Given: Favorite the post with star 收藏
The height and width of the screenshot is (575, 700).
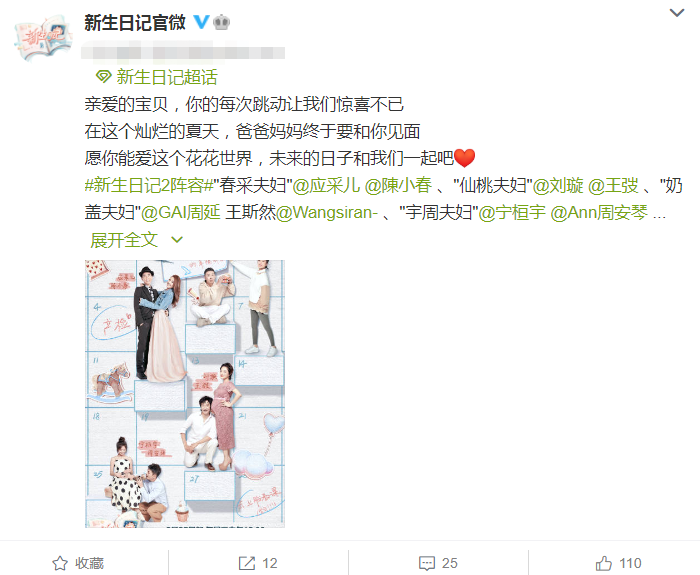Looking at the screenshot, I should click(78, 563).
